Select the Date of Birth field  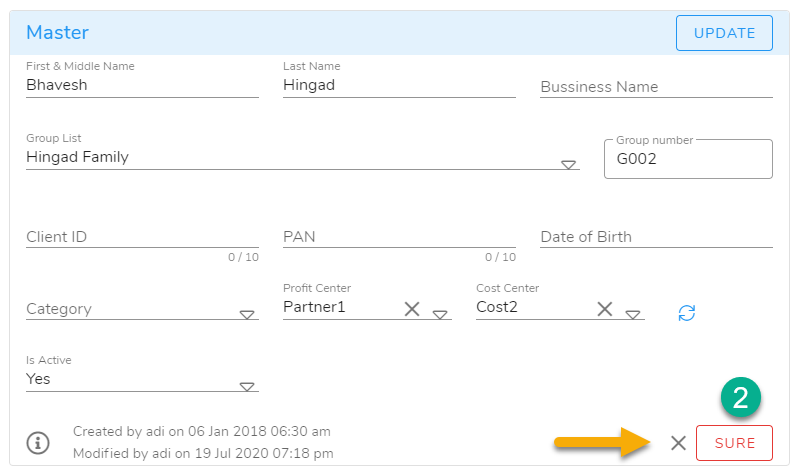point(655,237)
